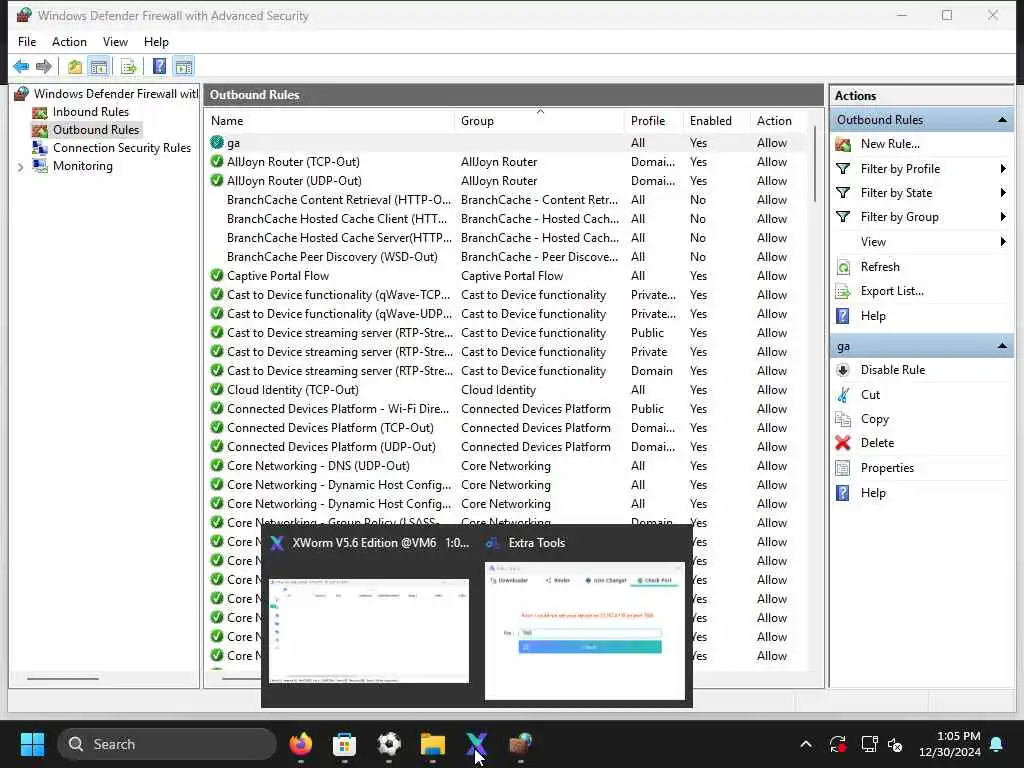Screen dimensions: 1024x768
Task: Open the Help menu
Action: click(x=156, y=42)
